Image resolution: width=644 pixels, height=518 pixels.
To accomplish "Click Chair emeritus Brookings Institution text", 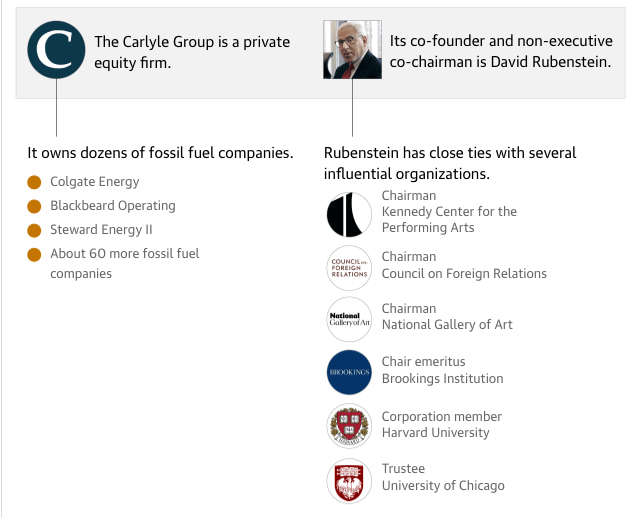I will pyautogui.click(x=442, y=370).
